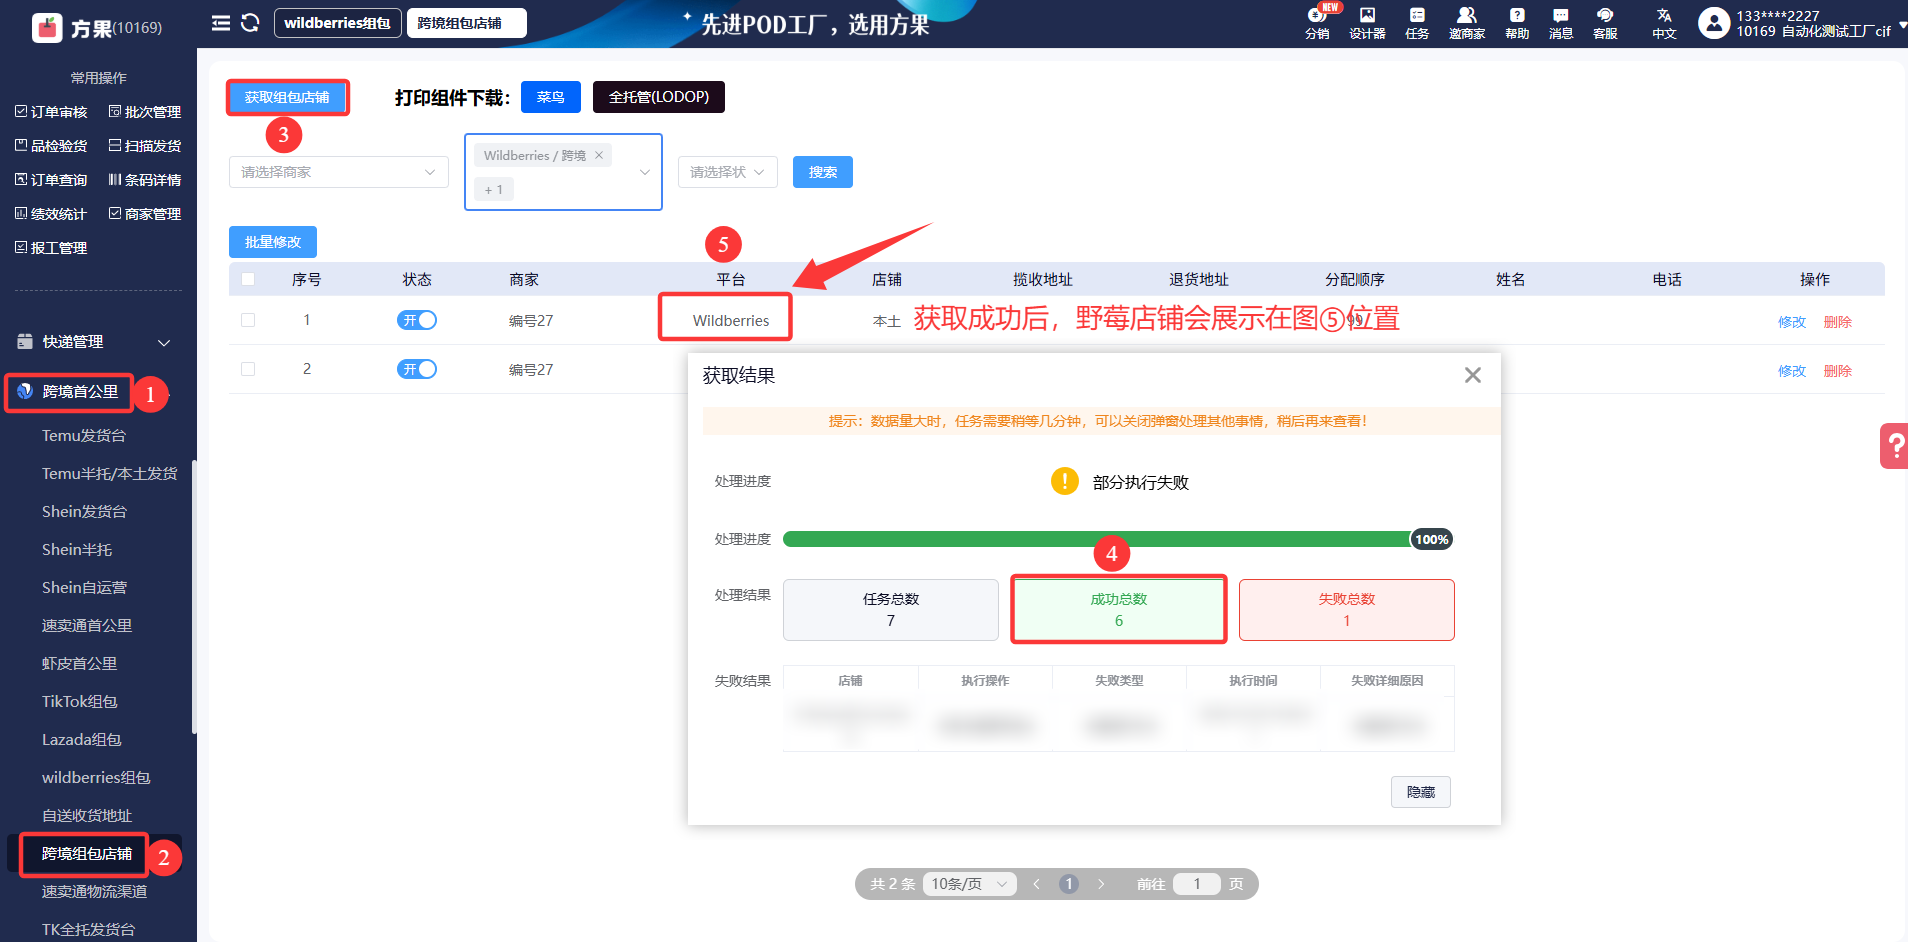Click the 失败总数 red result card
Viewport: 1908px width, 942px height.
point(1347,610)
